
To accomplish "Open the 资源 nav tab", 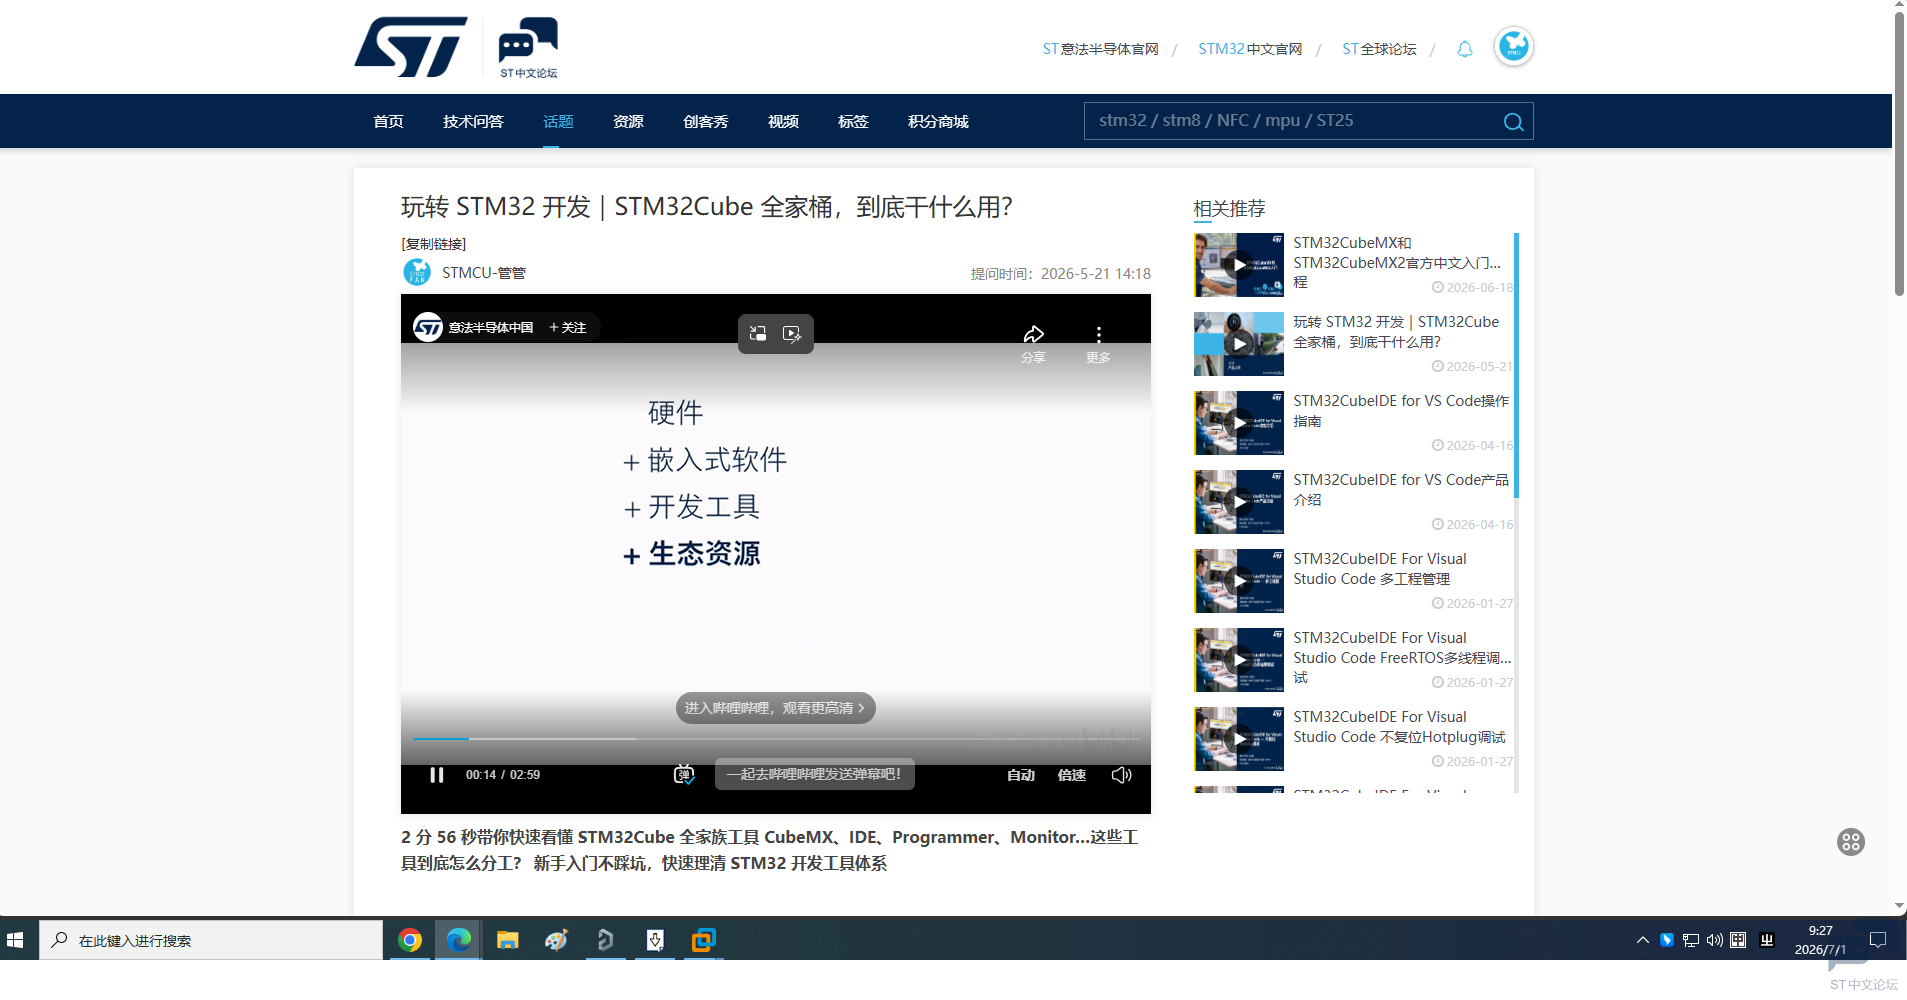I will (628, 121).
